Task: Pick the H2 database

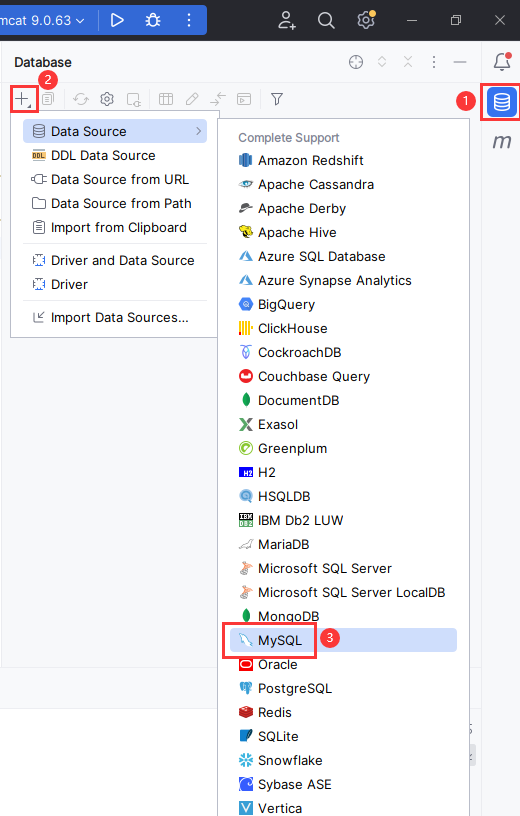Action: click(x=344, y=472)
